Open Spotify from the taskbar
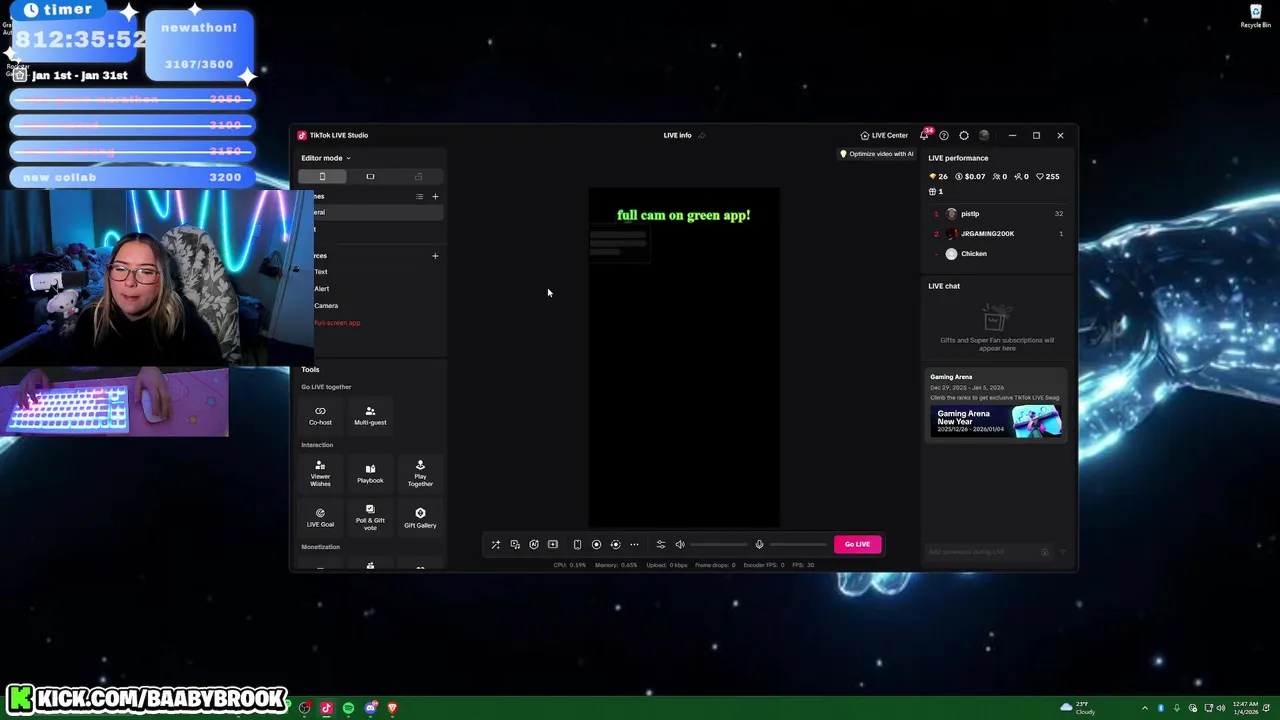Screen dimensions: 1280x720 tap(348, 708)
